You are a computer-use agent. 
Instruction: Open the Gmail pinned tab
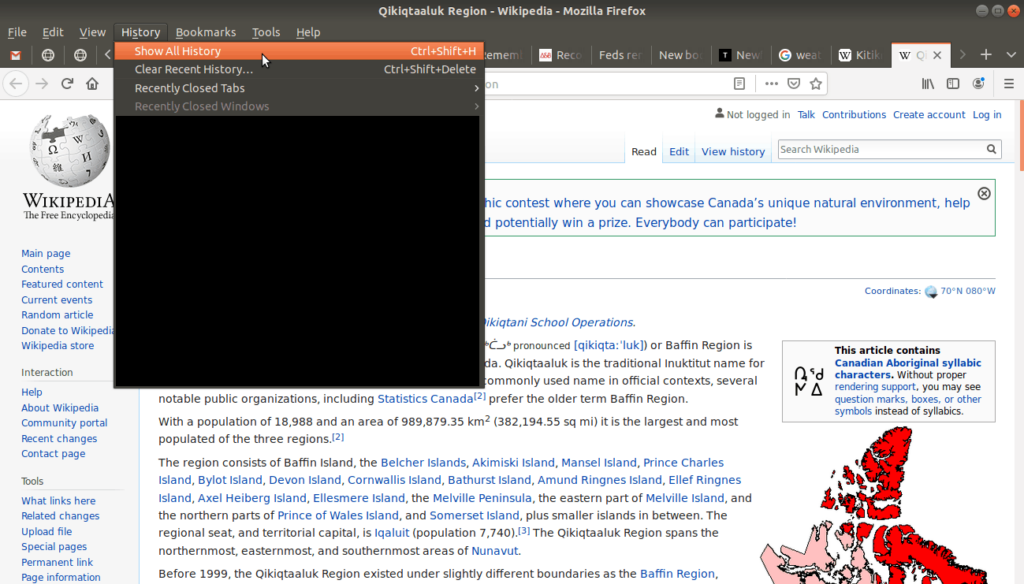coord(16,56)
